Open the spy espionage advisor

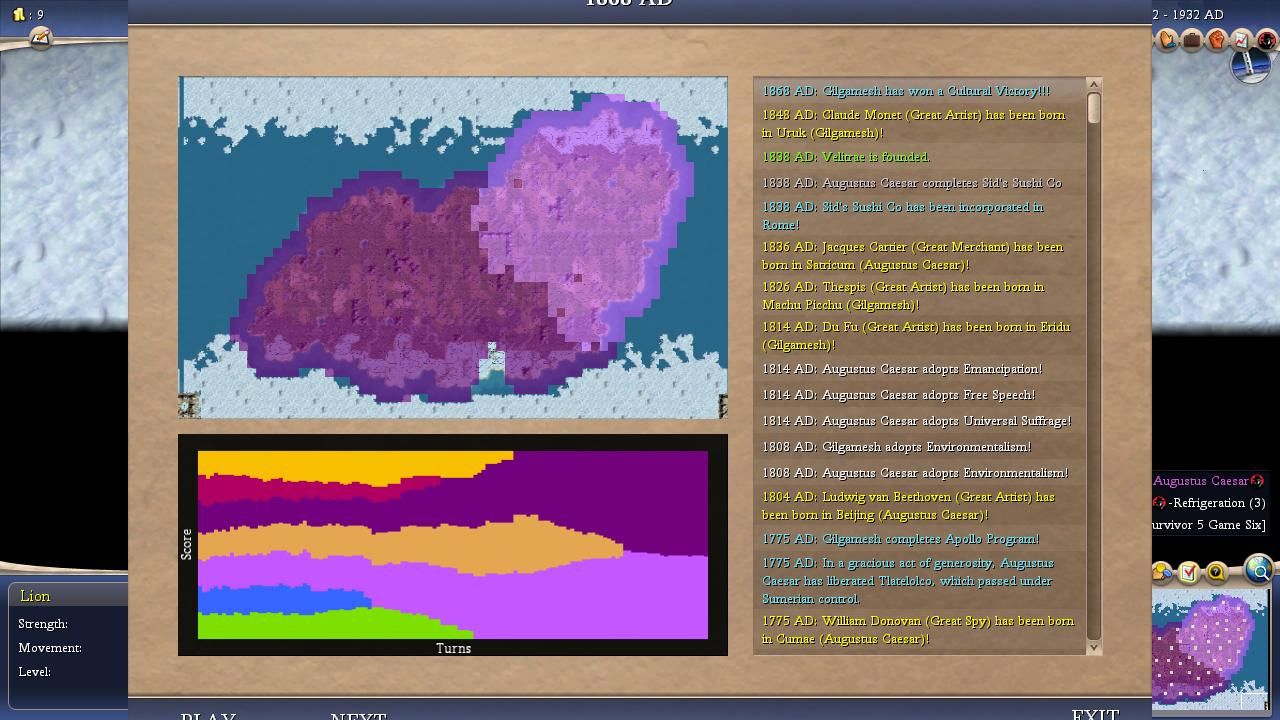click(x=1266, y=40)
